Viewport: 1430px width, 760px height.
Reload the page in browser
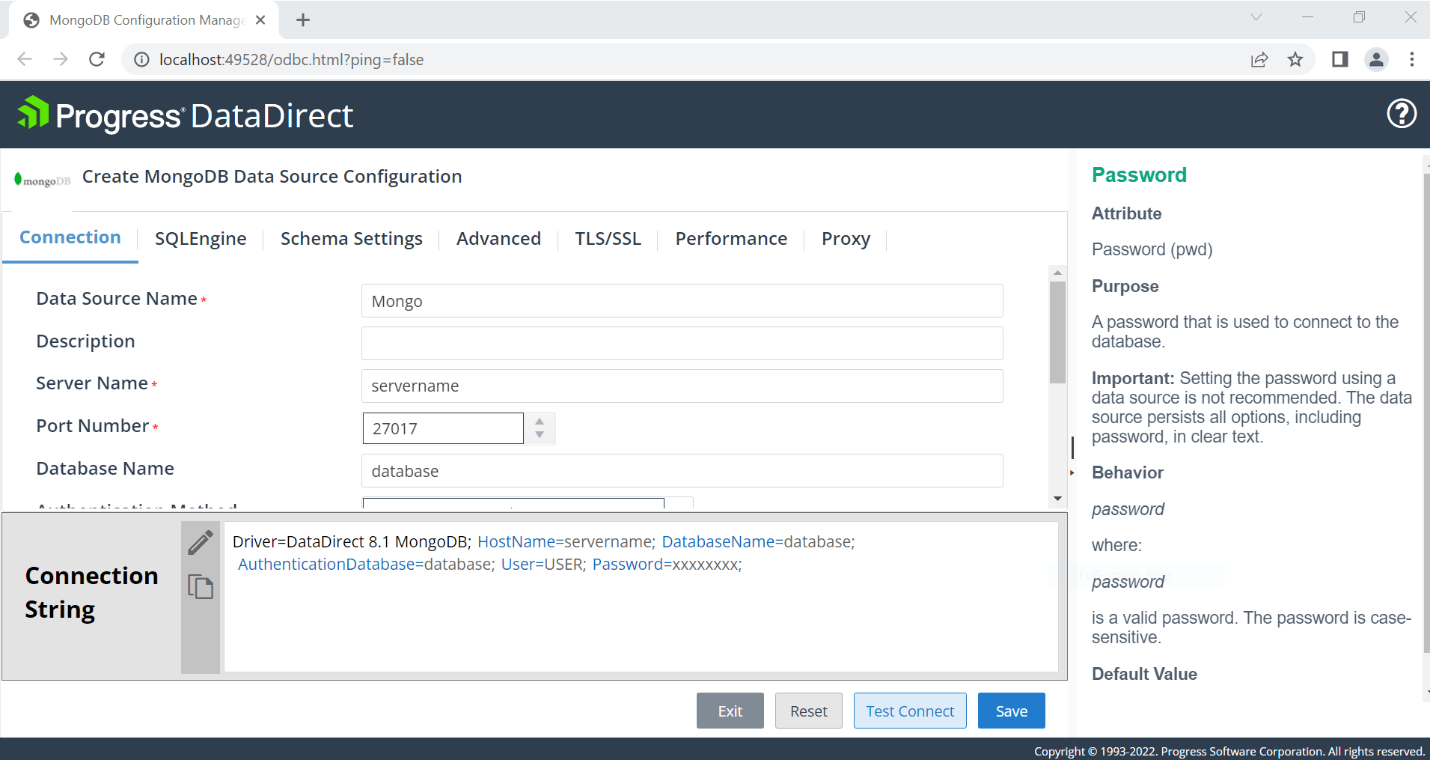click(97, 60)
